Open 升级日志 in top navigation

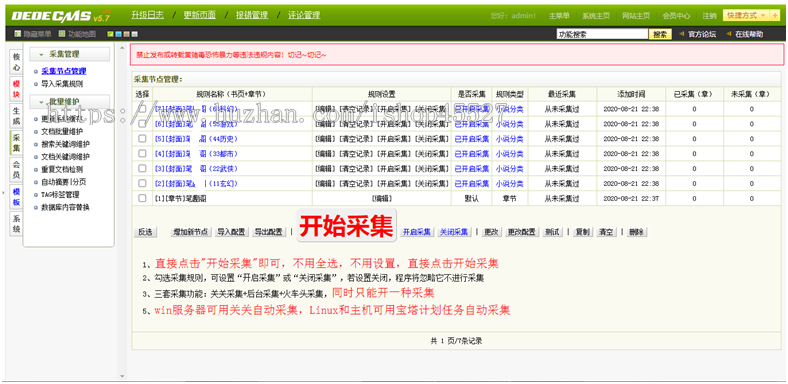click(x=147, y=15)
